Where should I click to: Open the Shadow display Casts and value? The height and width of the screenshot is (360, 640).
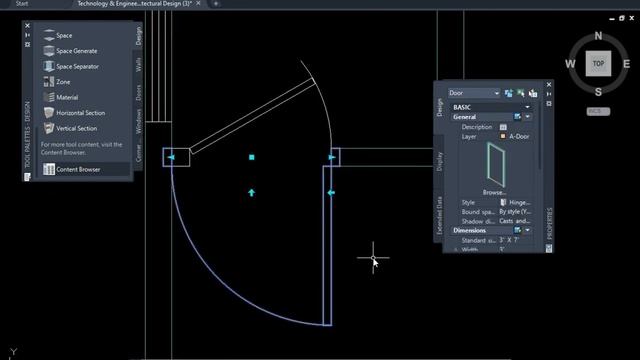pyautogui.click(x=515, y=221)
